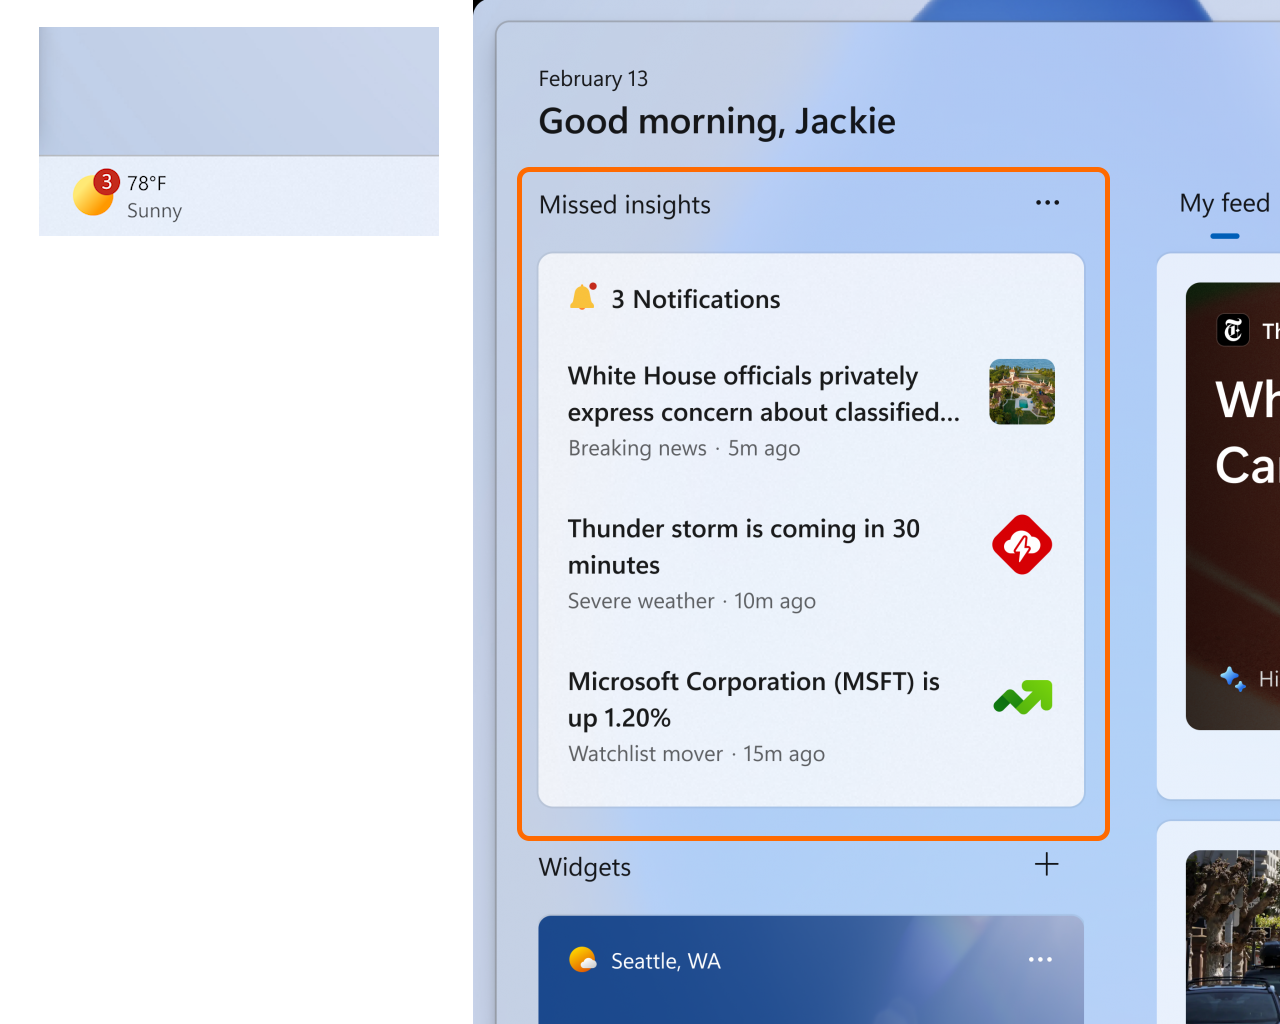Click the New York Times logo icon
Viewport: 1280px width, 1024px height.
click(1233, 330)
